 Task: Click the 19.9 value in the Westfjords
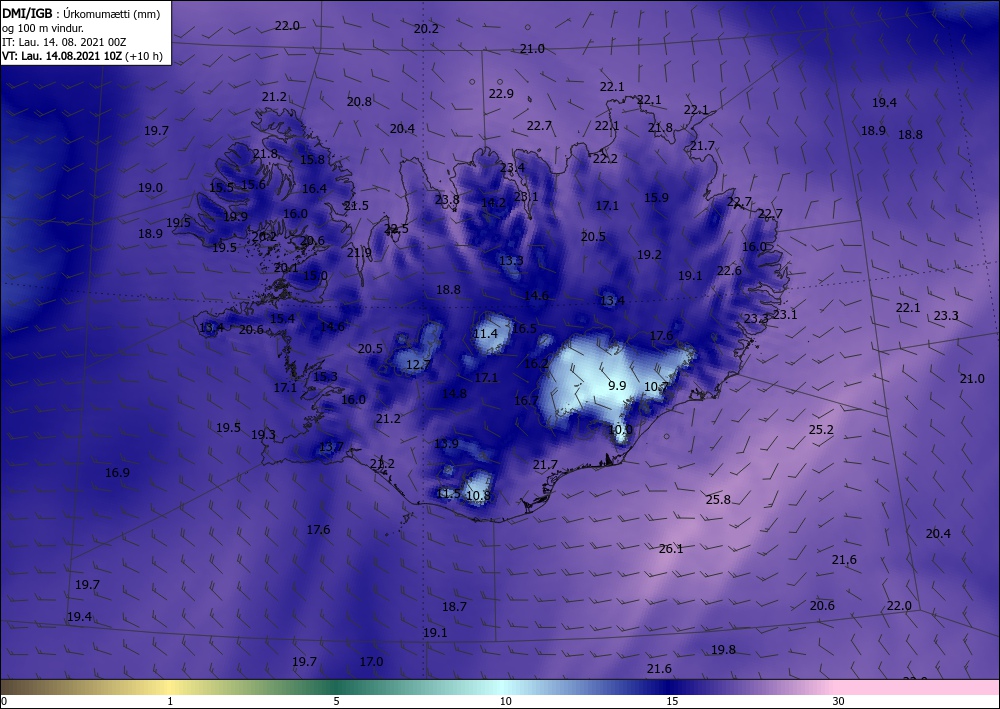(235, 217)
